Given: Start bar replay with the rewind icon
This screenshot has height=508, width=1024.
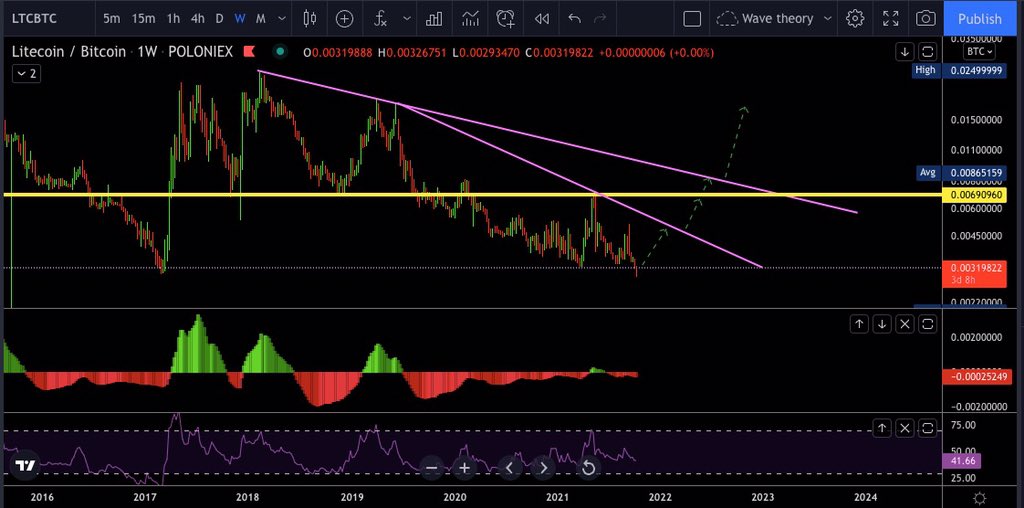Looking at the screenshot, I should click(x=541, y=19).
